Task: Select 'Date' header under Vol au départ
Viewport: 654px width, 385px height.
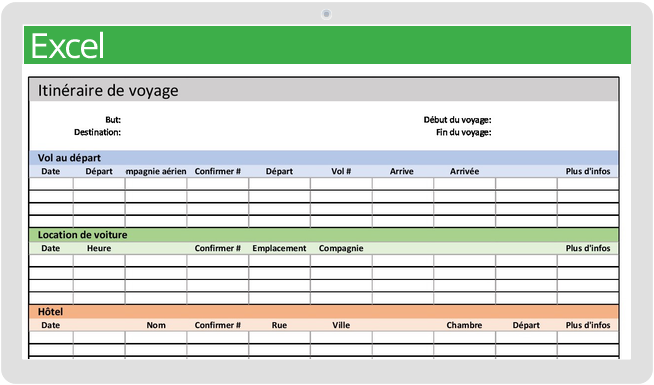Action: [x=50, y=171]
